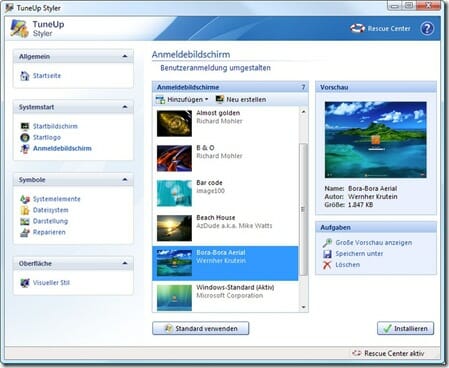Go to Systemelemente

56,199
